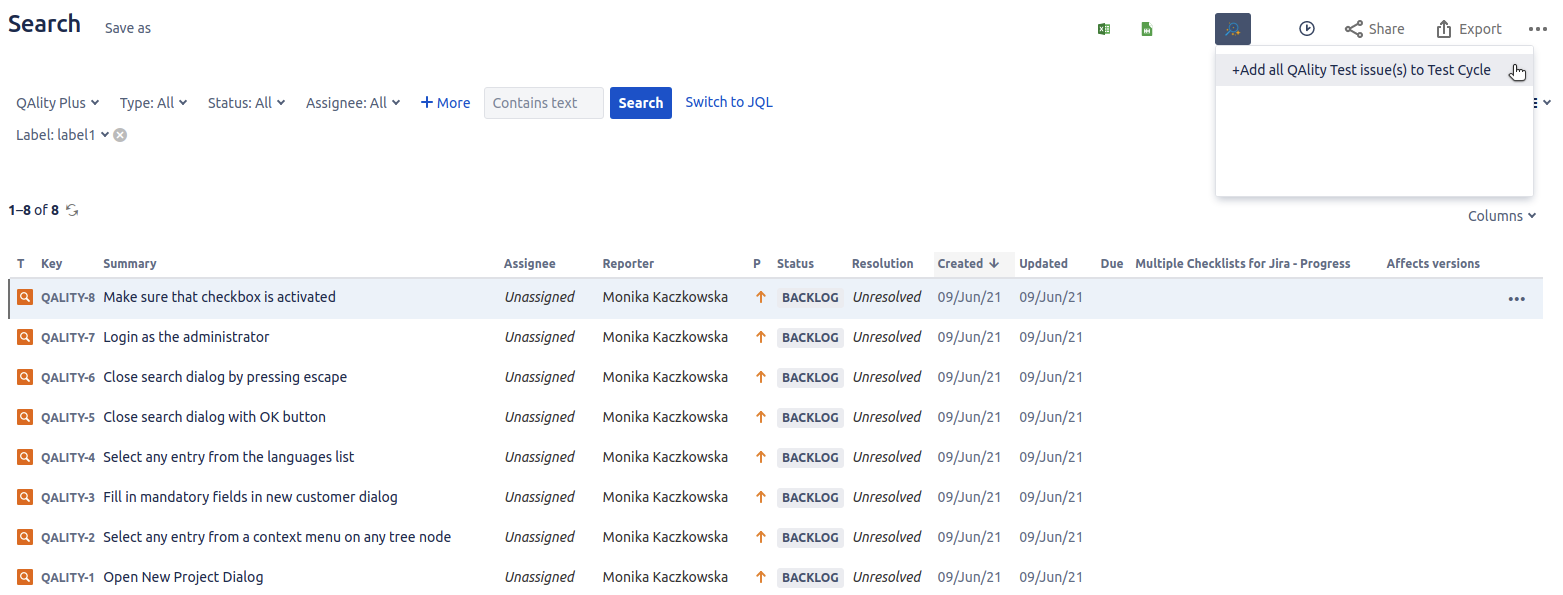Viewport: 1563px width, 595px height.
Task: Switch to JQL search mode
Action: tap(729, 102)
